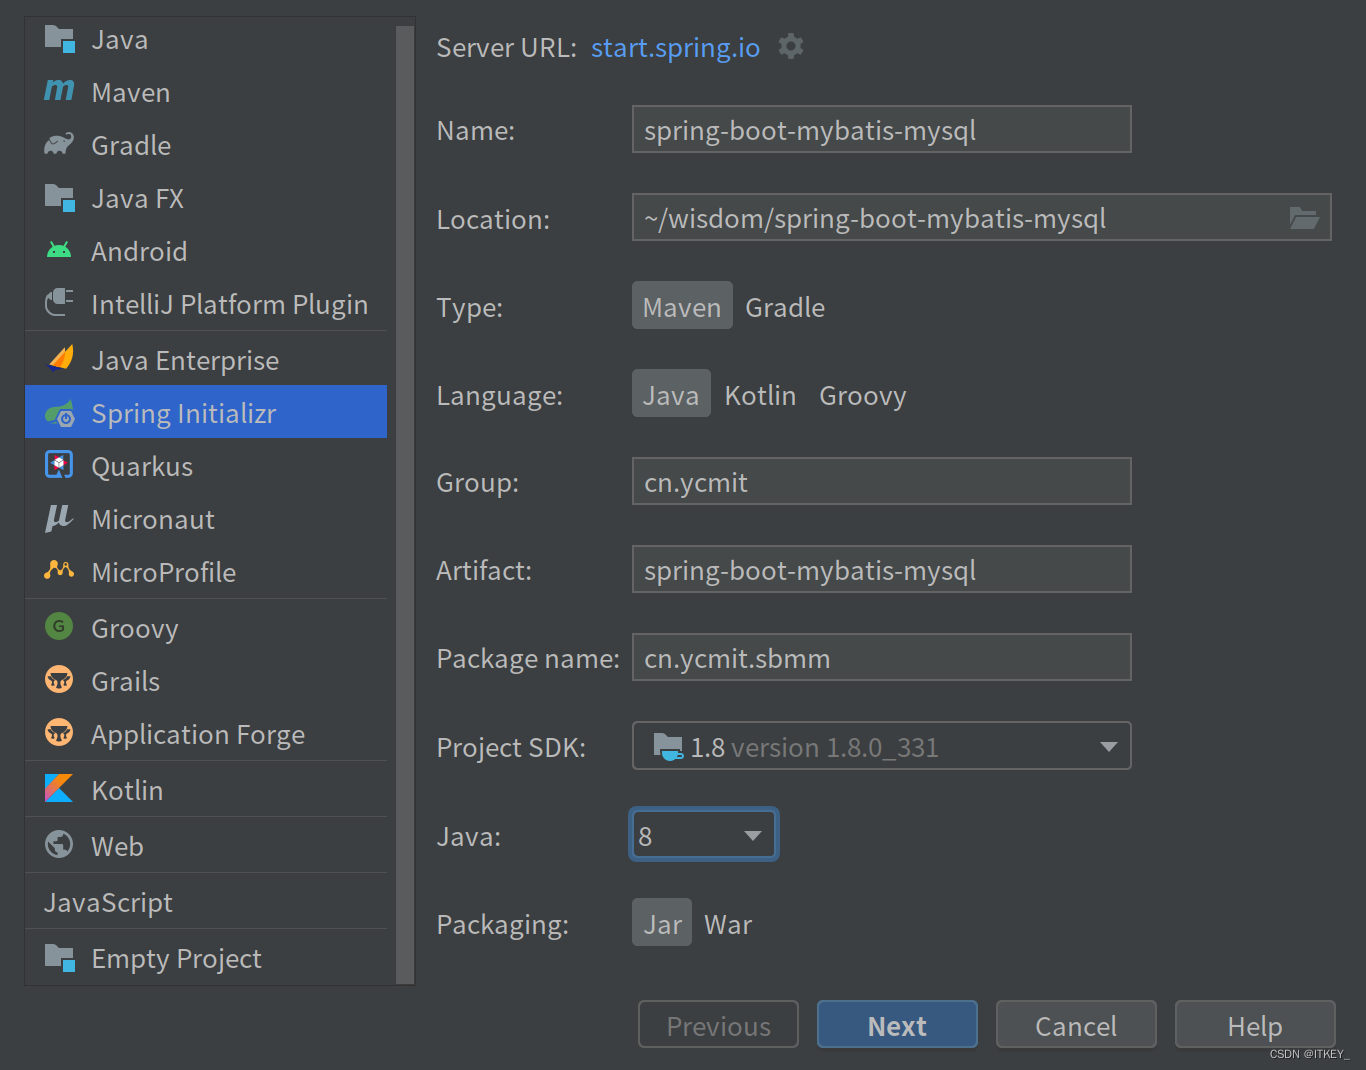Click the Android robot icon
The width and height of the screenshot is (1366, 1070).
(60, 250)
